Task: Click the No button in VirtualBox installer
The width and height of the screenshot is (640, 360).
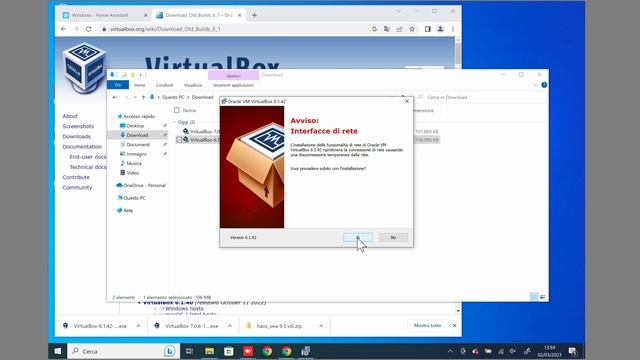Action: click(x=393, y=237)
